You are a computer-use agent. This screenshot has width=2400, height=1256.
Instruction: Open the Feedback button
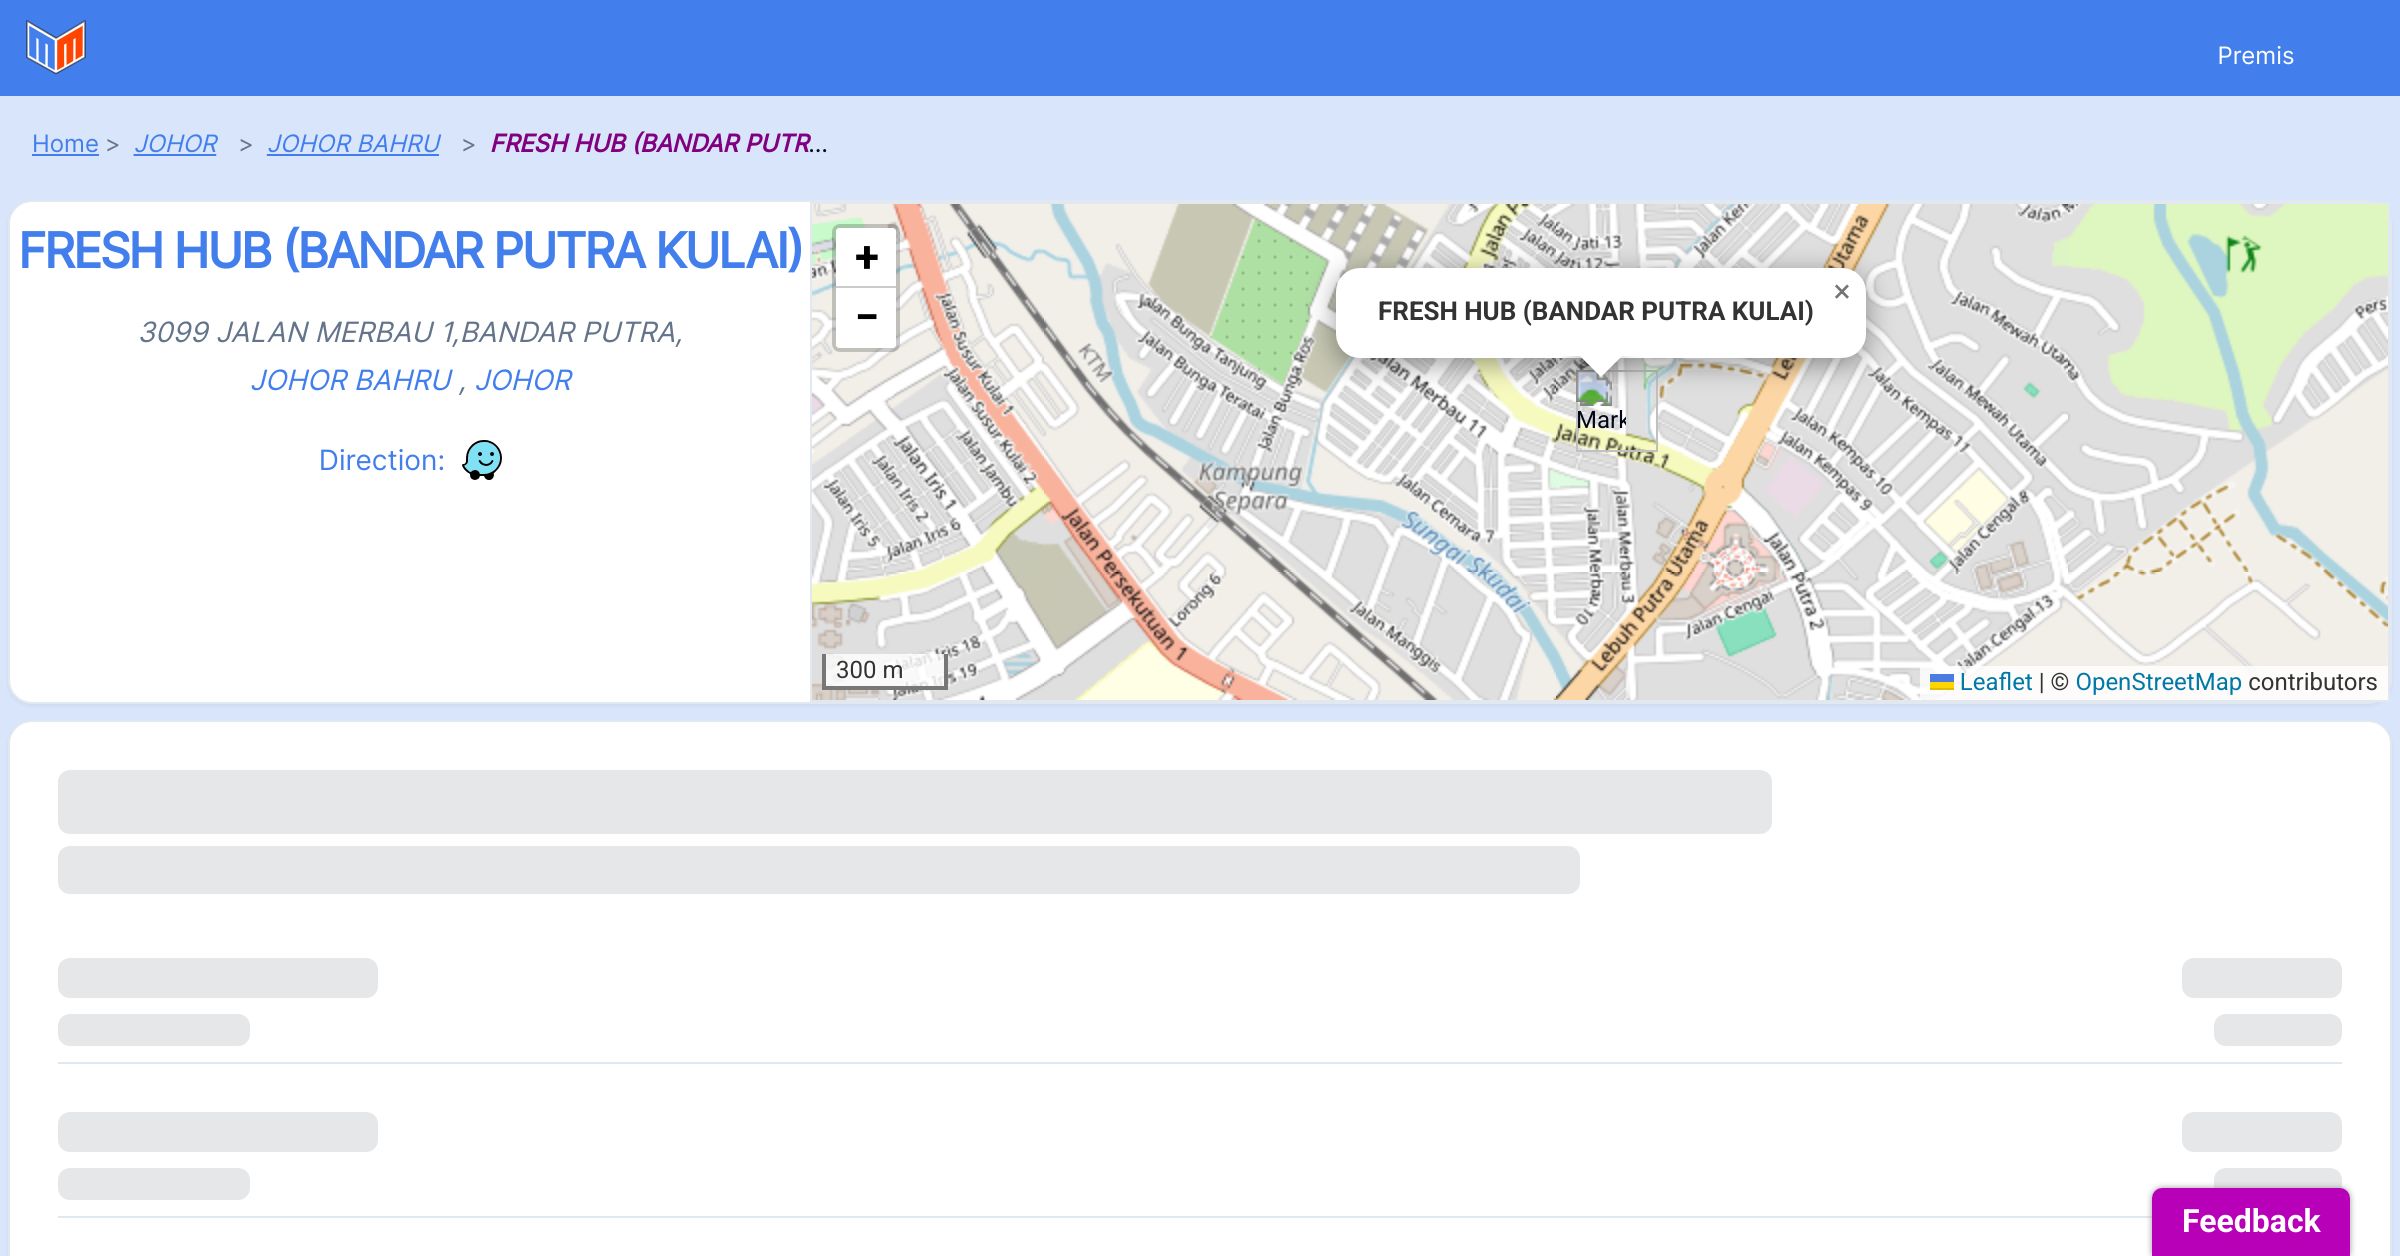pos(2250,1220)
